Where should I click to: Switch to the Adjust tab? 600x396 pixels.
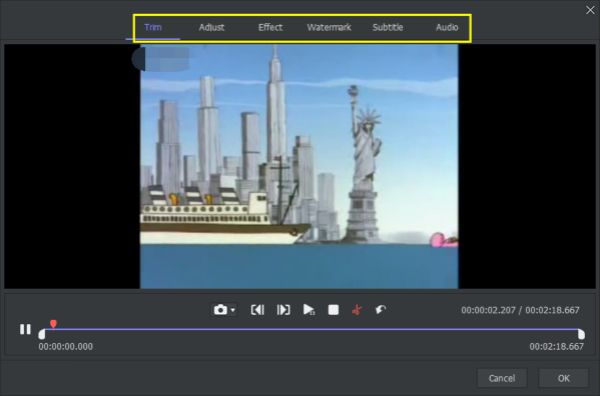pos(211,27)
